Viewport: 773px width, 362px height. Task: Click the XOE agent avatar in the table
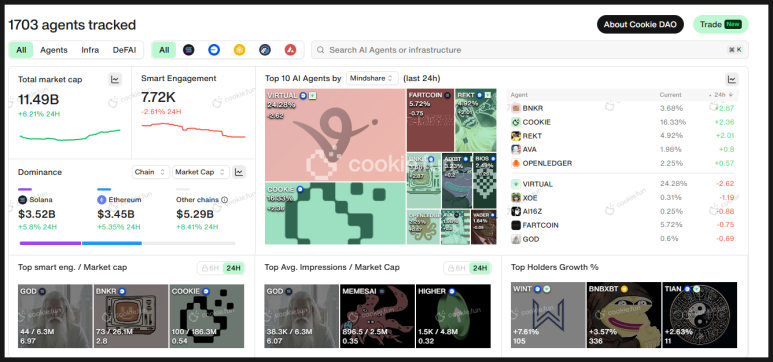coord(516,198)
